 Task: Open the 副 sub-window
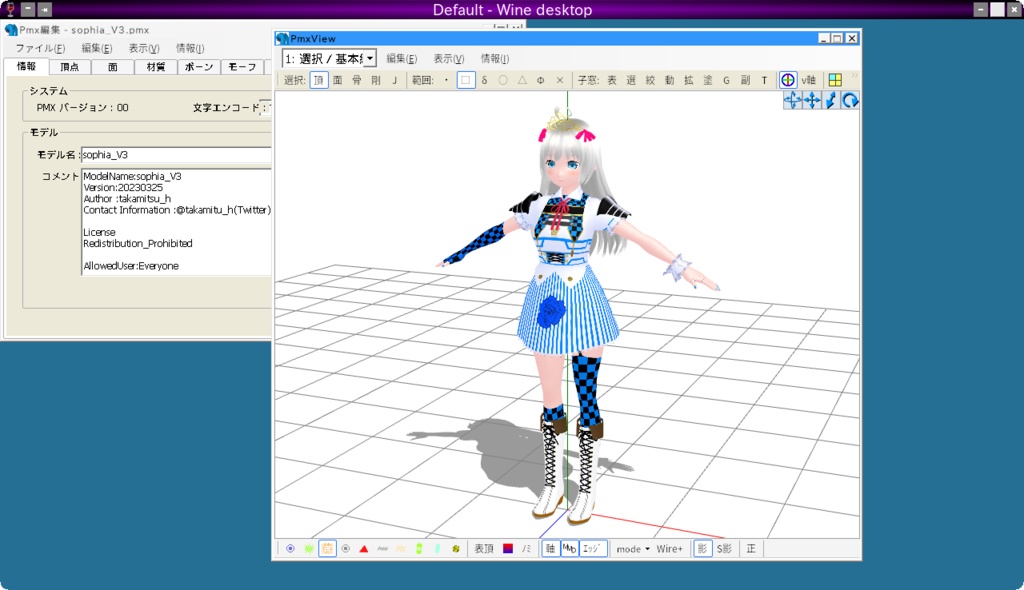click(745, 80)
